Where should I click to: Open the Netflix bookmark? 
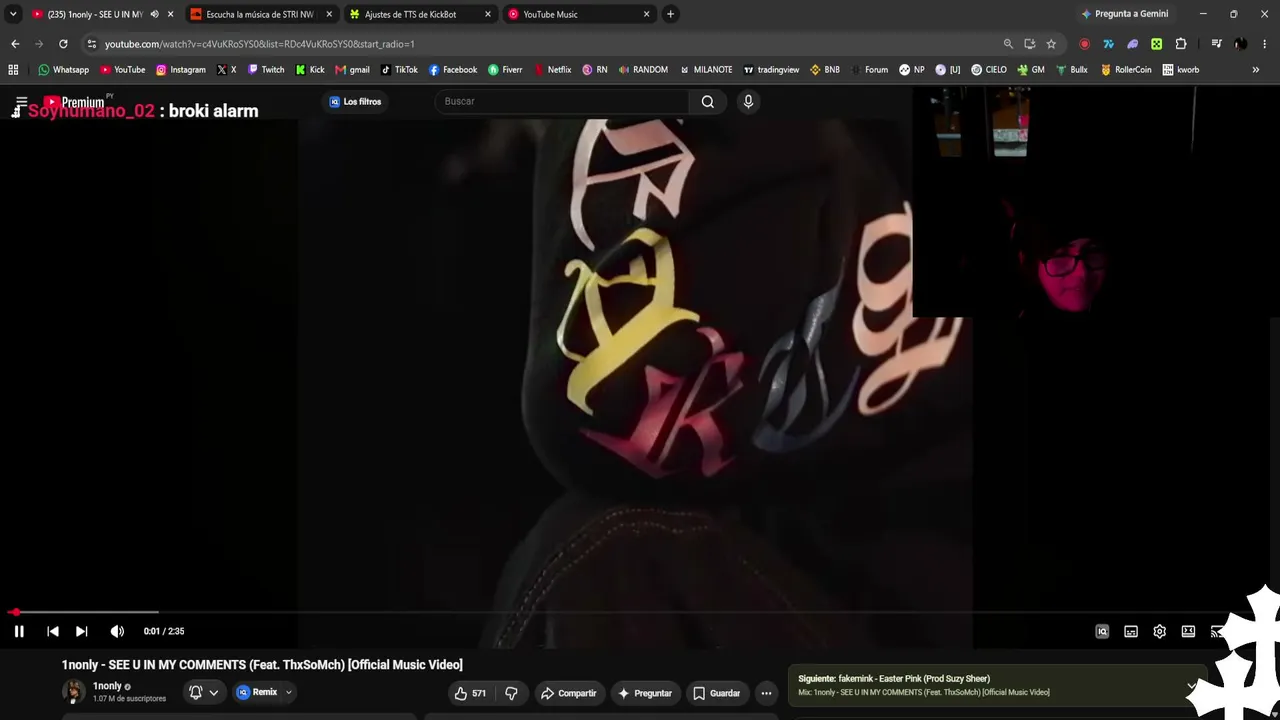tap(553, 70)
